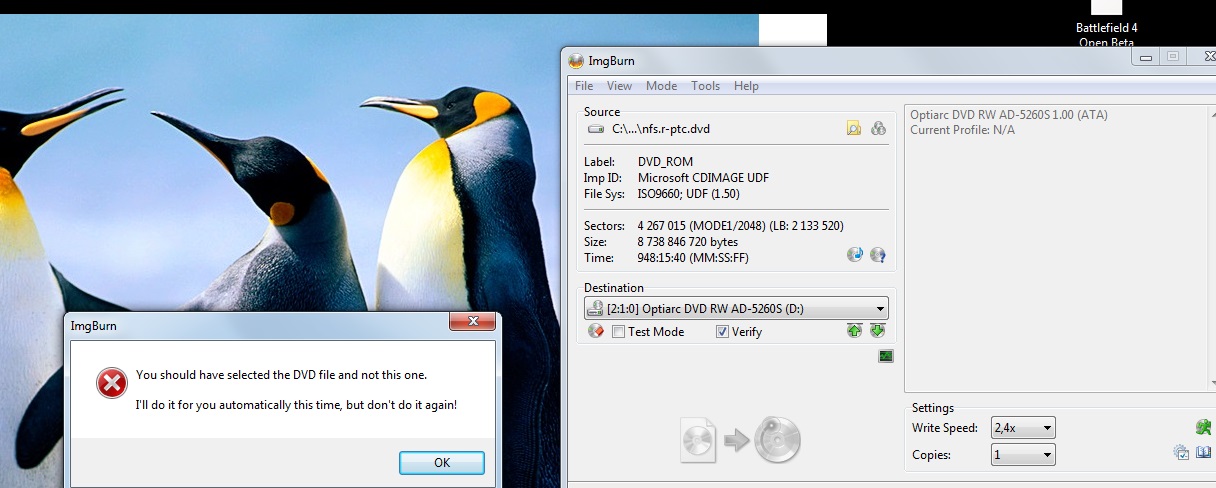Click the source path C:\...\nfs.r-ptc.dvd
This screenshot has width=1216, height=488.
tap(661, 129)
